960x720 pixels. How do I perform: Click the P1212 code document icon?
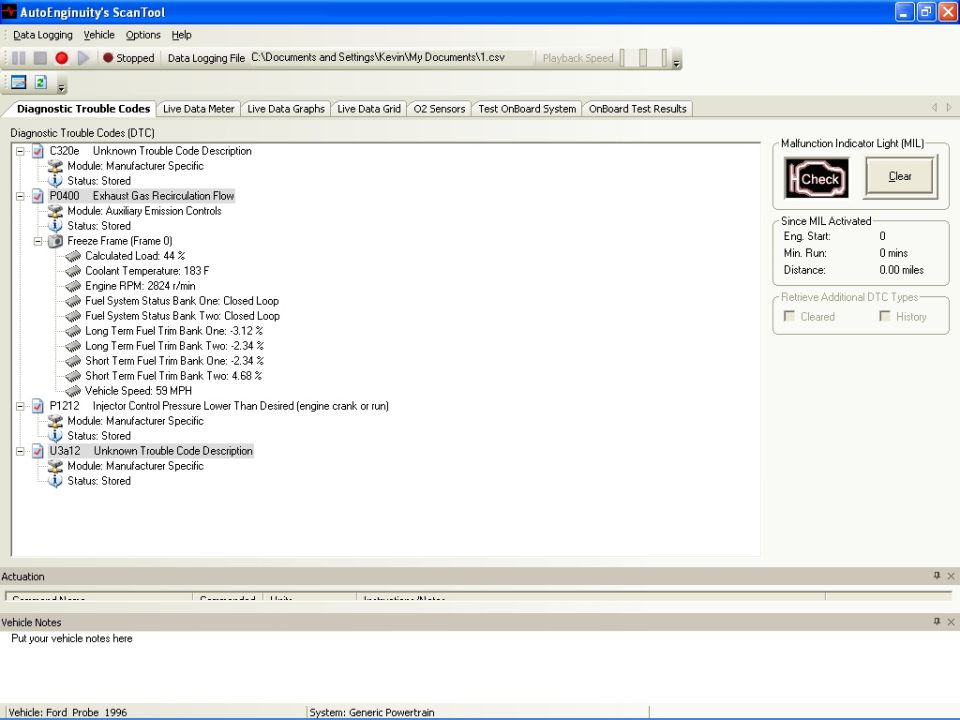point(37,406)
